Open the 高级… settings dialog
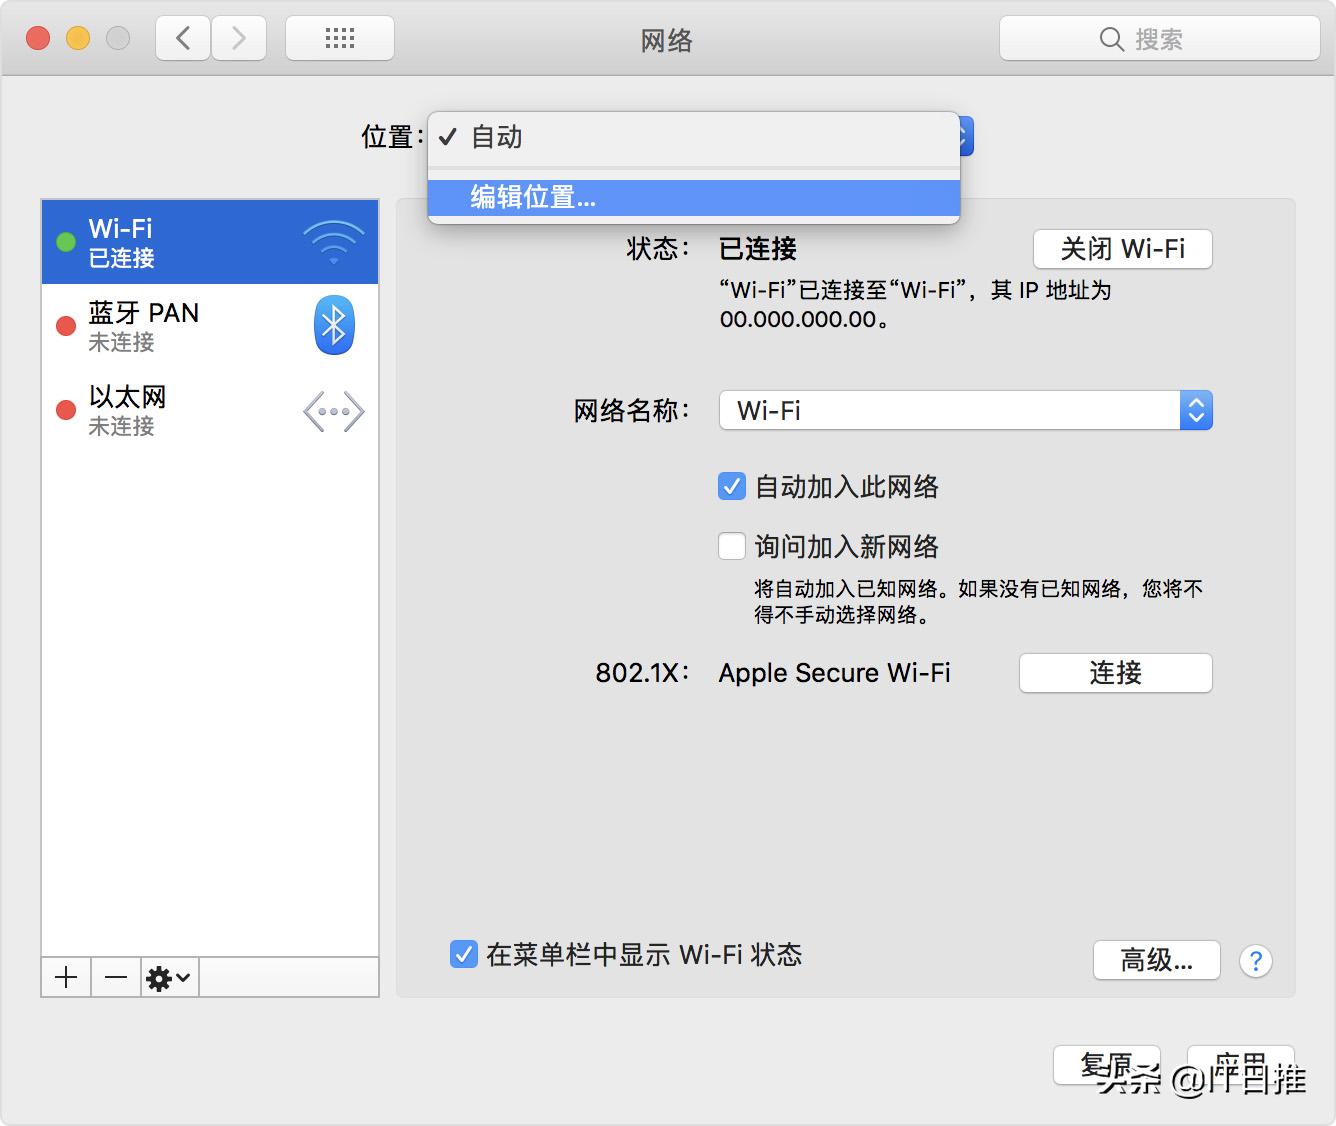 (x=1156, y=960)
